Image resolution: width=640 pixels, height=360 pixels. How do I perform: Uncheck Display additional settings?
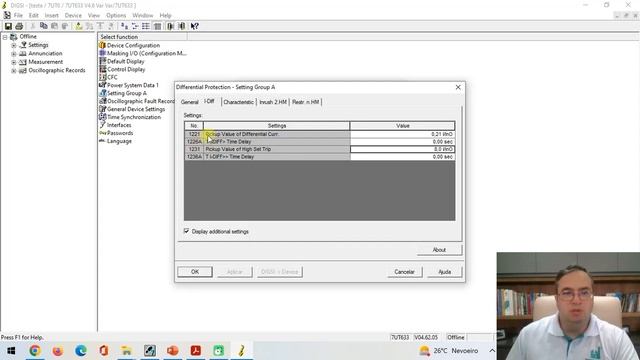pos(187,231)
